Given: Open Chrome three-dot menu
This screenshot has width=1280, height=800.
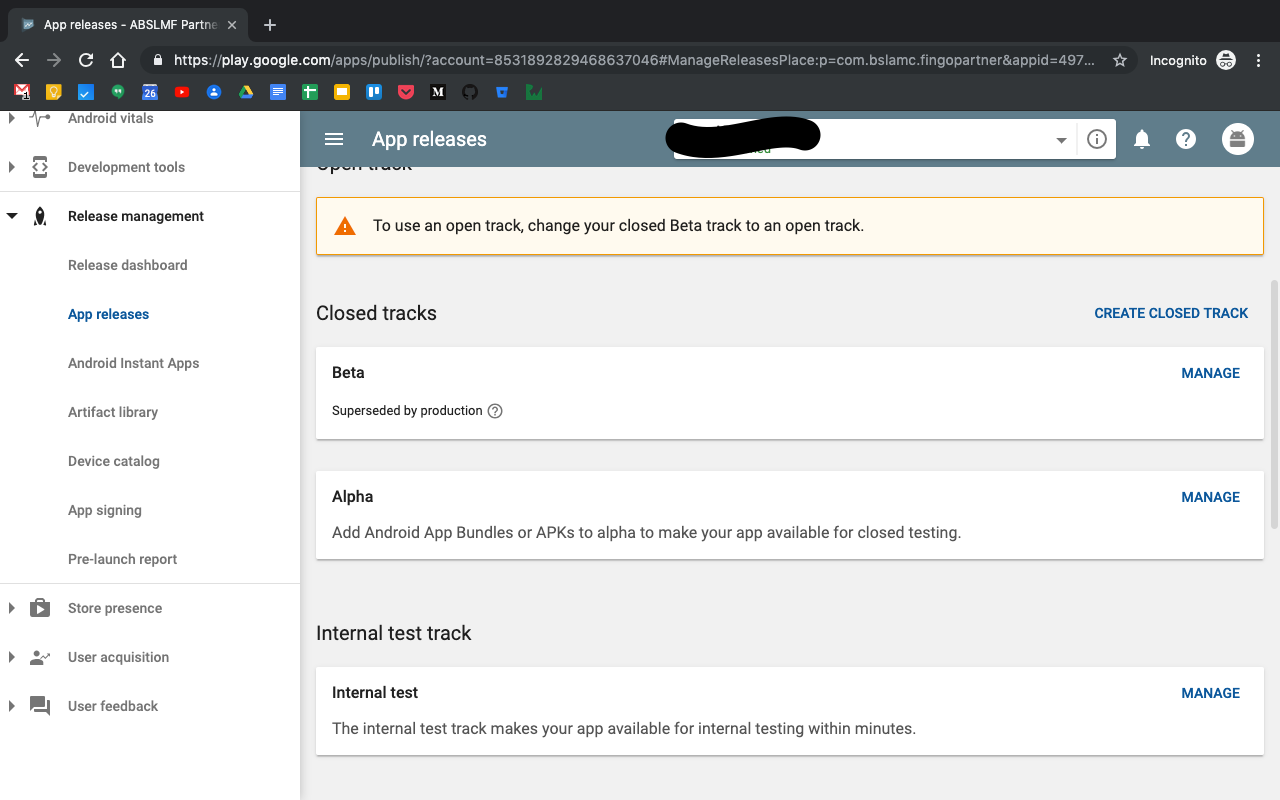Looking at the screenshot, I should [1258, 60].
